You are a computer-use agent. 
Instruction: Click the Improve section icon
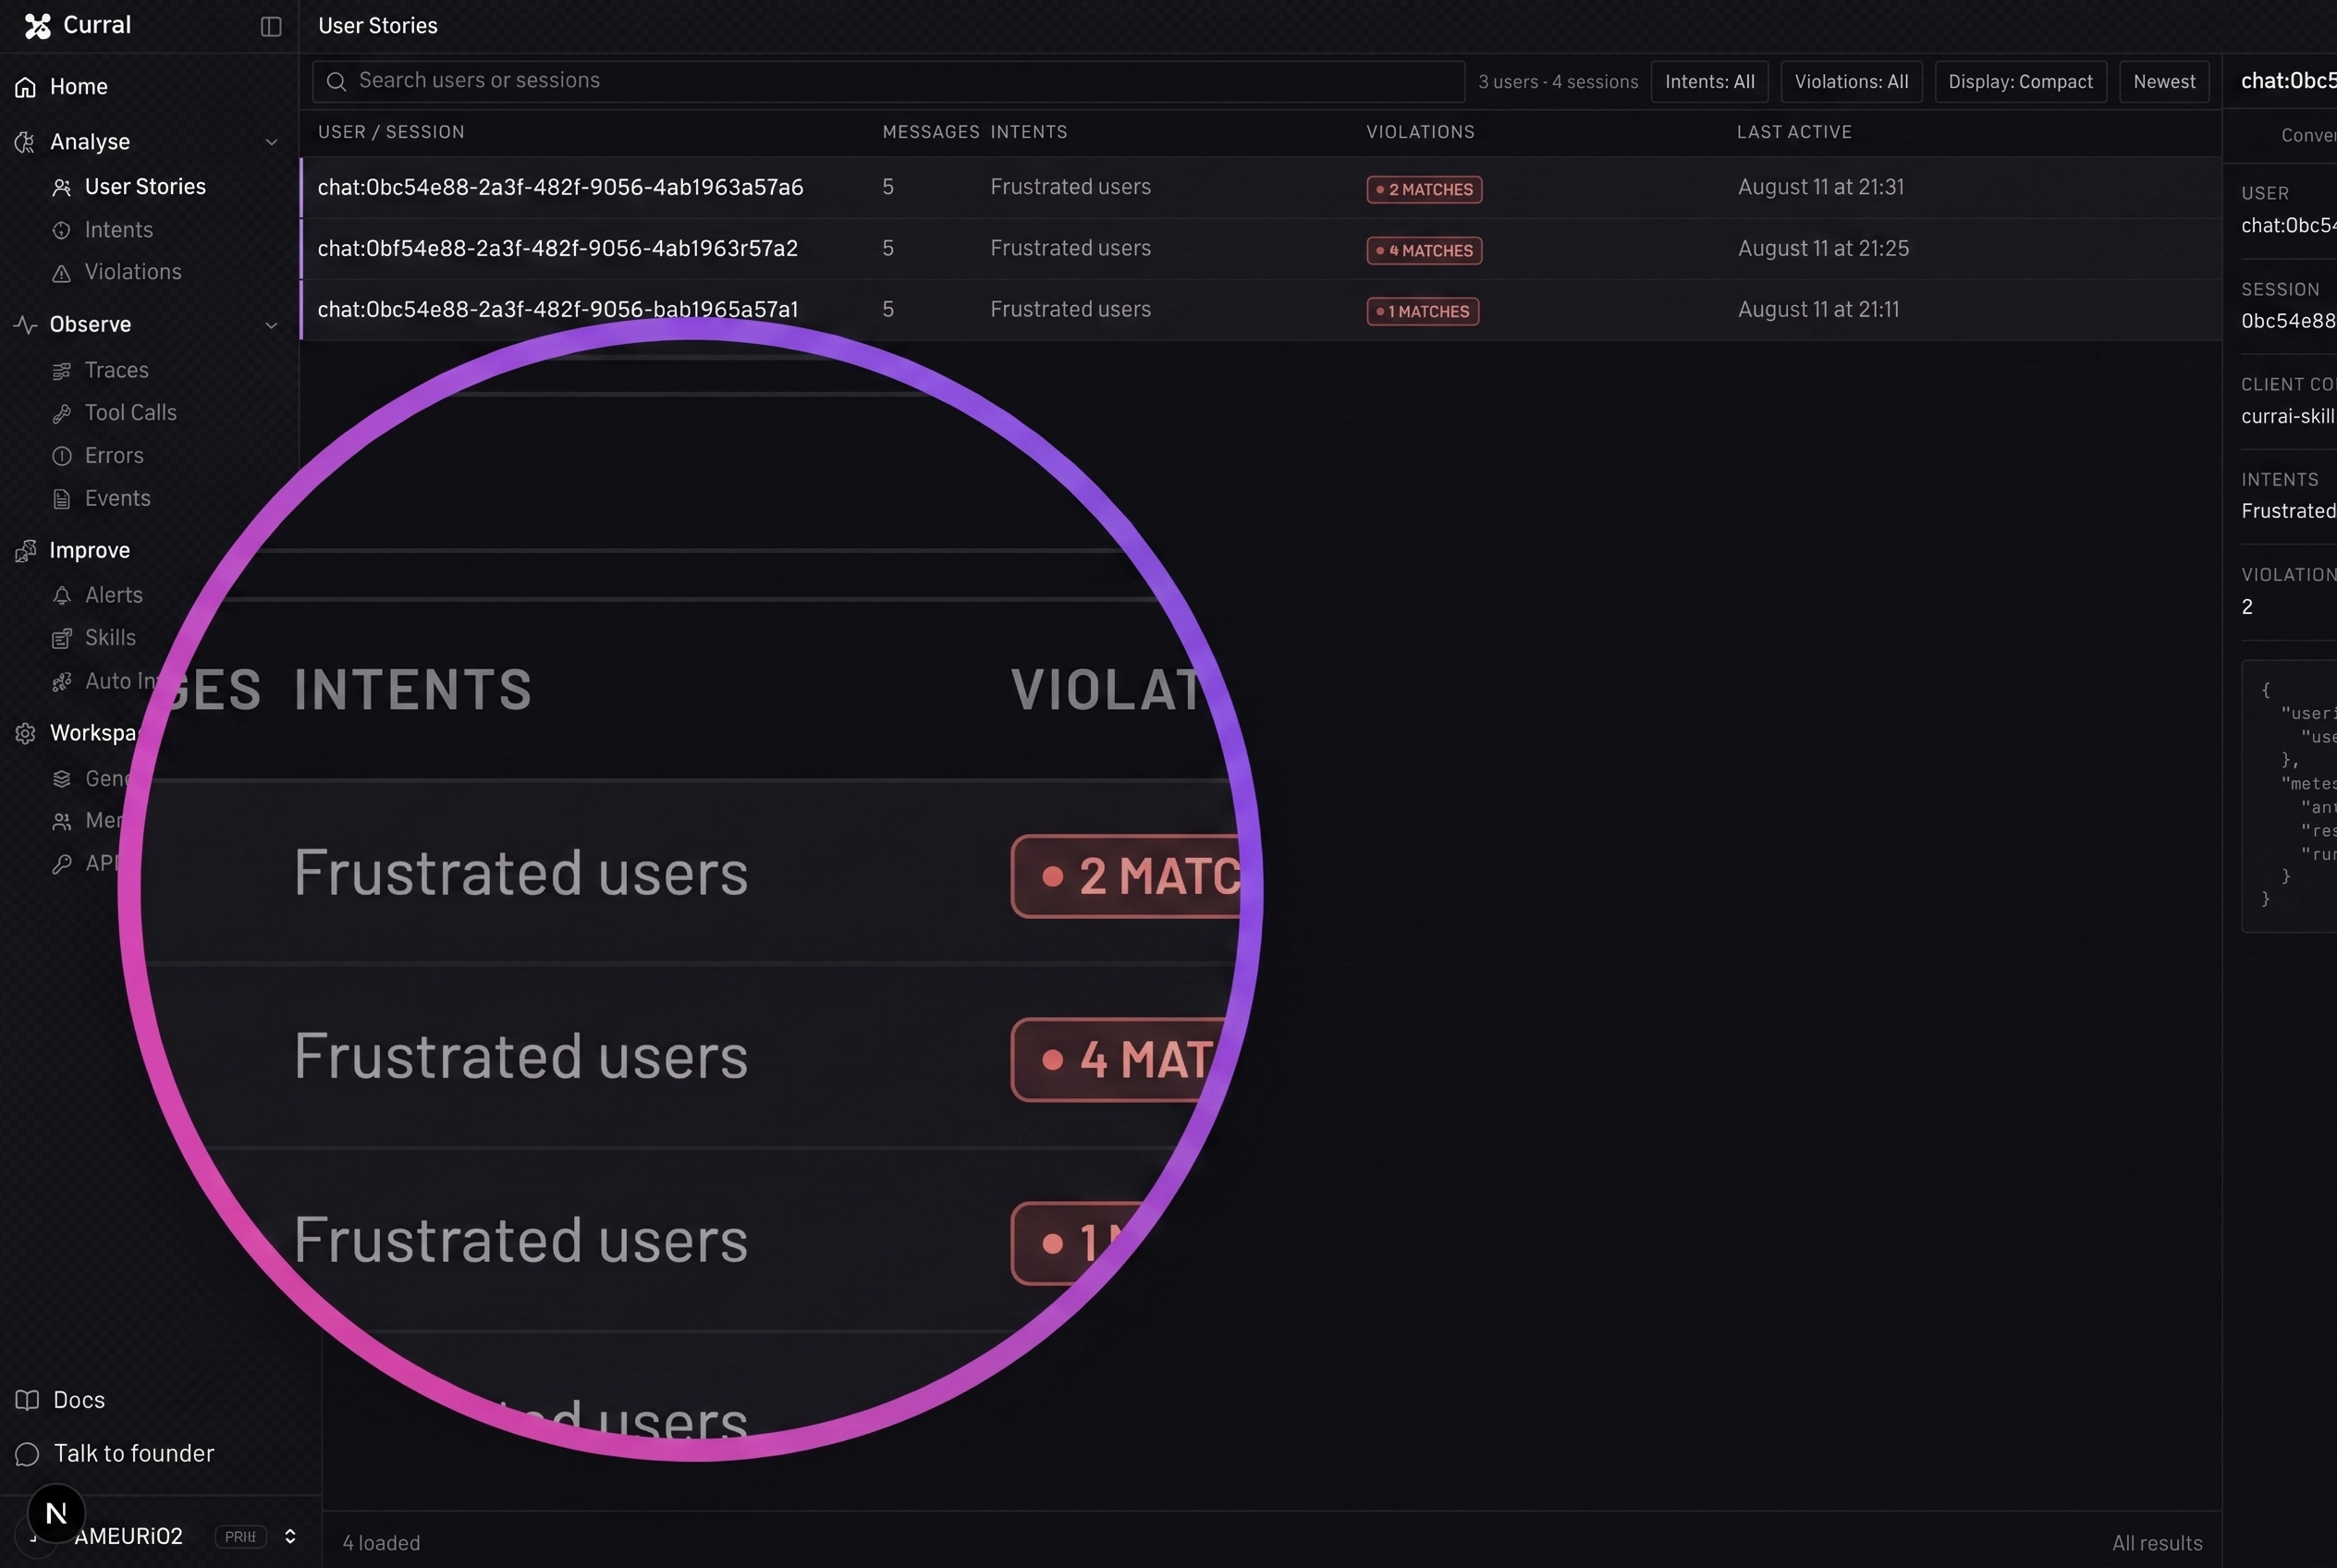[x=26, y=550]
